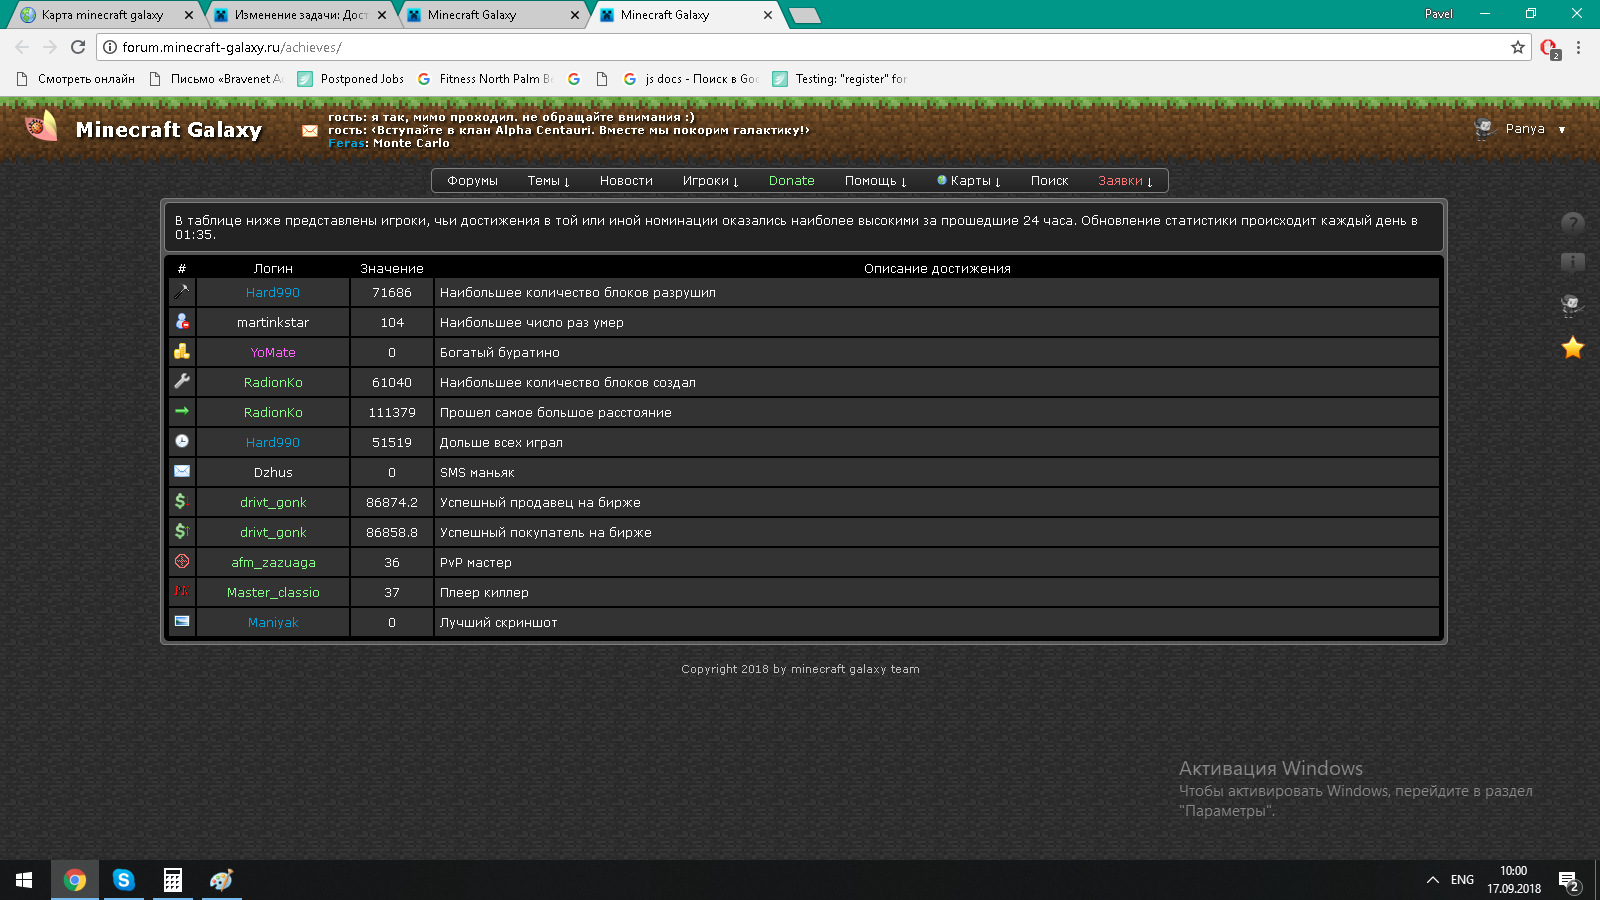Open Chrome's three-dot menu
This screenshot has width=1600, height=900.
point(1578,47)
